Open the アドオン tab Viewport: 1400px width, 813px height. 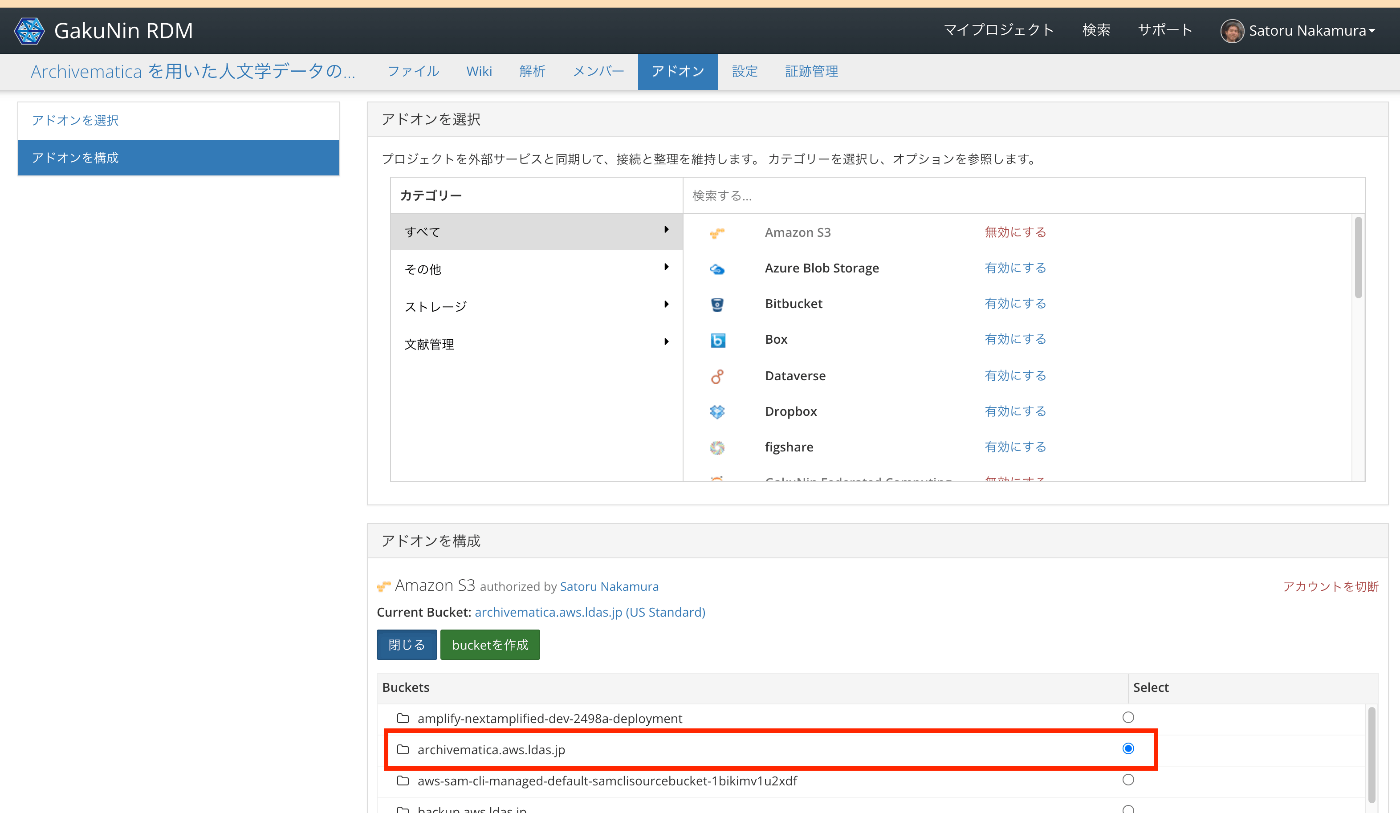coord(678,72)
